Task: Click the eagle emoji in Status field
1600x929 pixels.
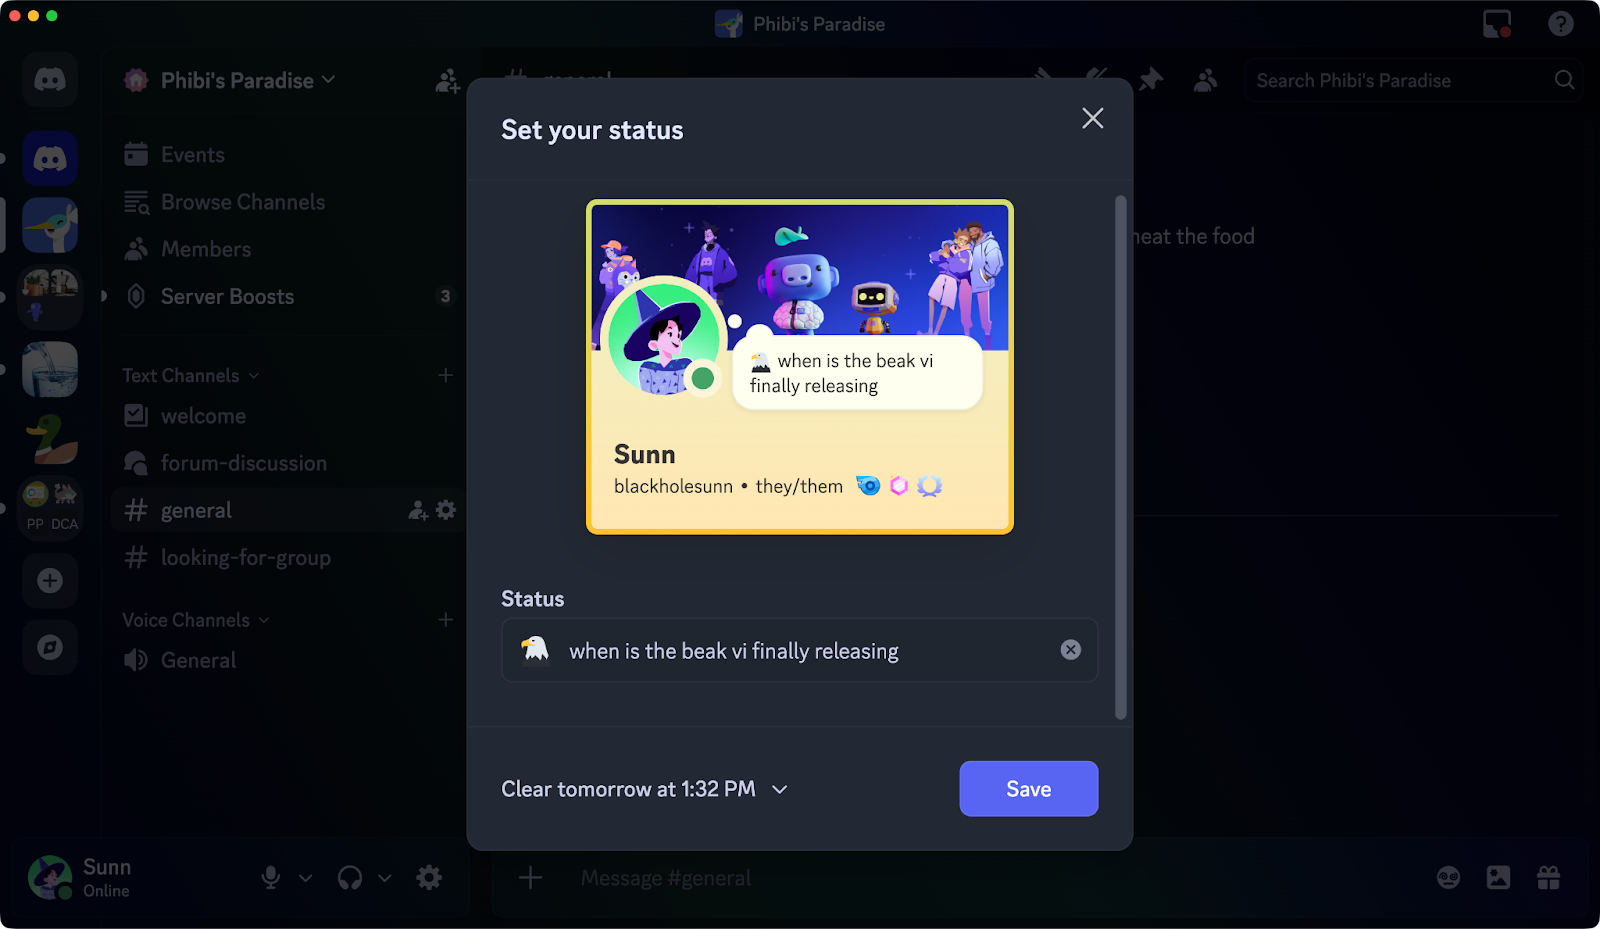Action: [535, 650]
